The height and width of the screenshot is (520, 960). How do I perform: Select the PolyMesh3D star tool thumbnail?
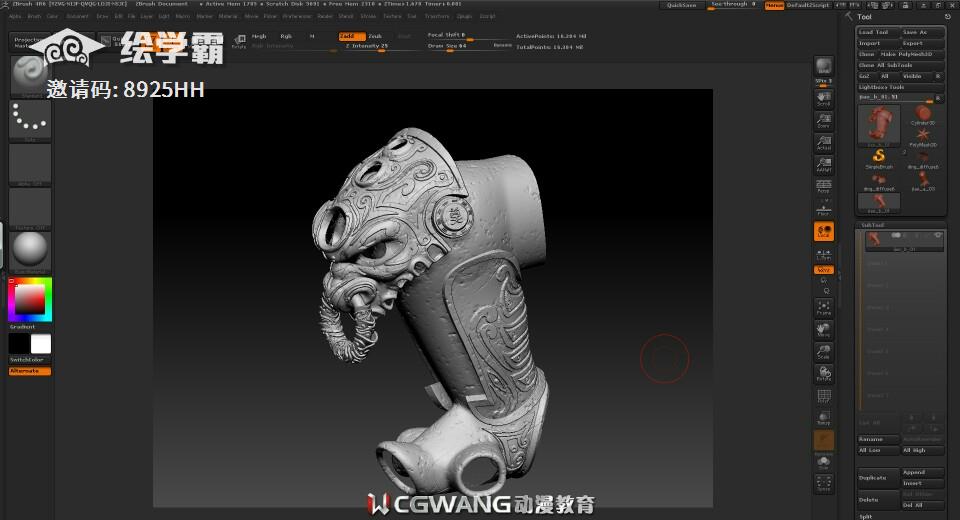click(x=923, y=137)
